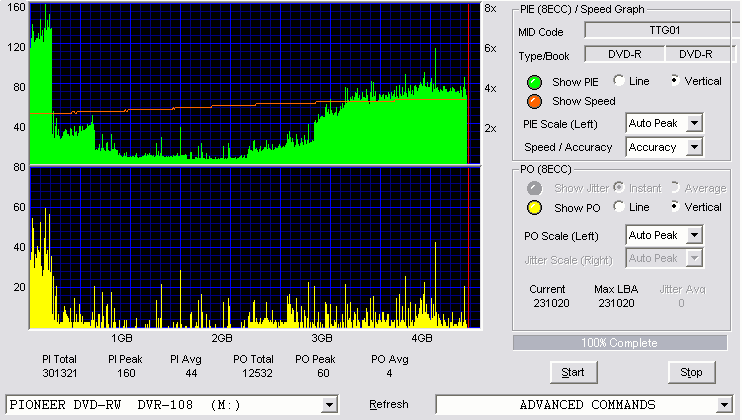Toggle the yellow Show PO indicator
This screenshot has width=742, height=420.
point(534,208)
